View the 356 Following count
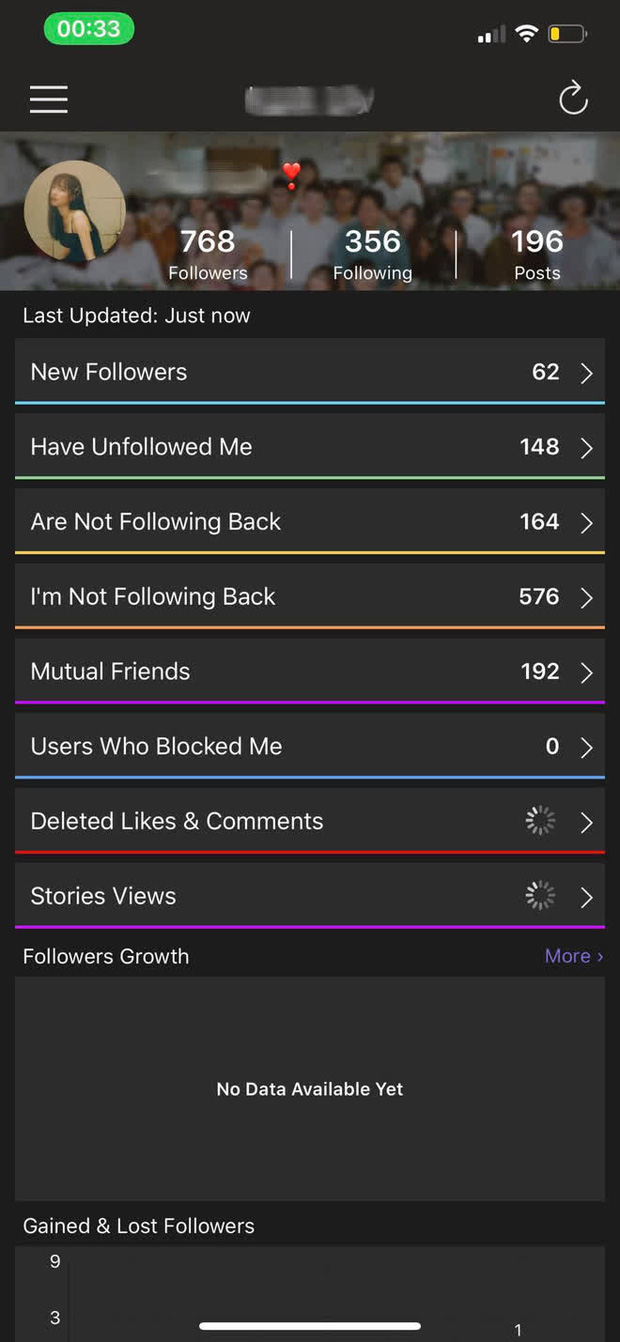 click(x=372, y=253)
